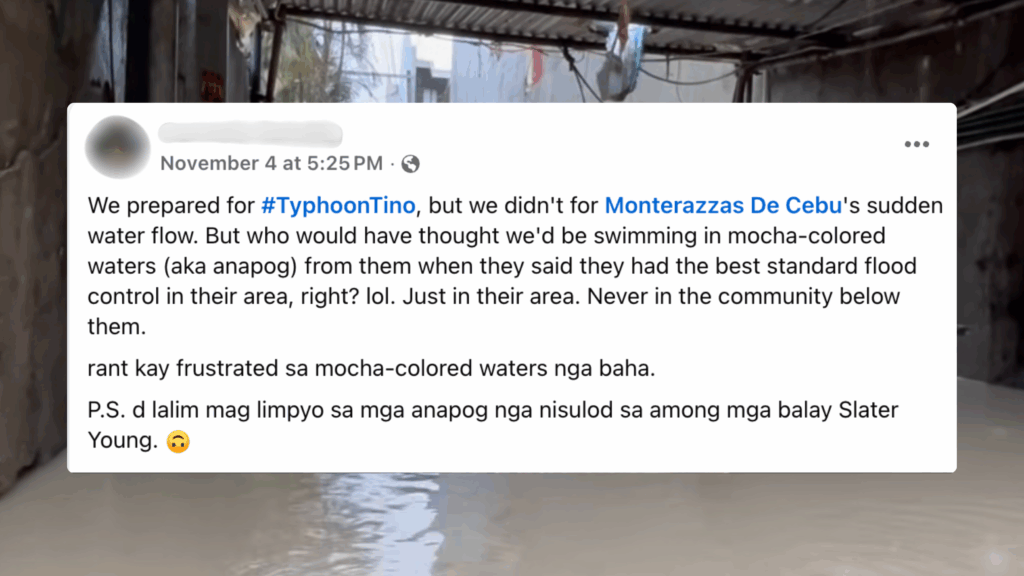Image resolution: width=1024 pixels, height=576 pixels.
Task: Expand options with the three-dot control
Action: tap(917, 144)
